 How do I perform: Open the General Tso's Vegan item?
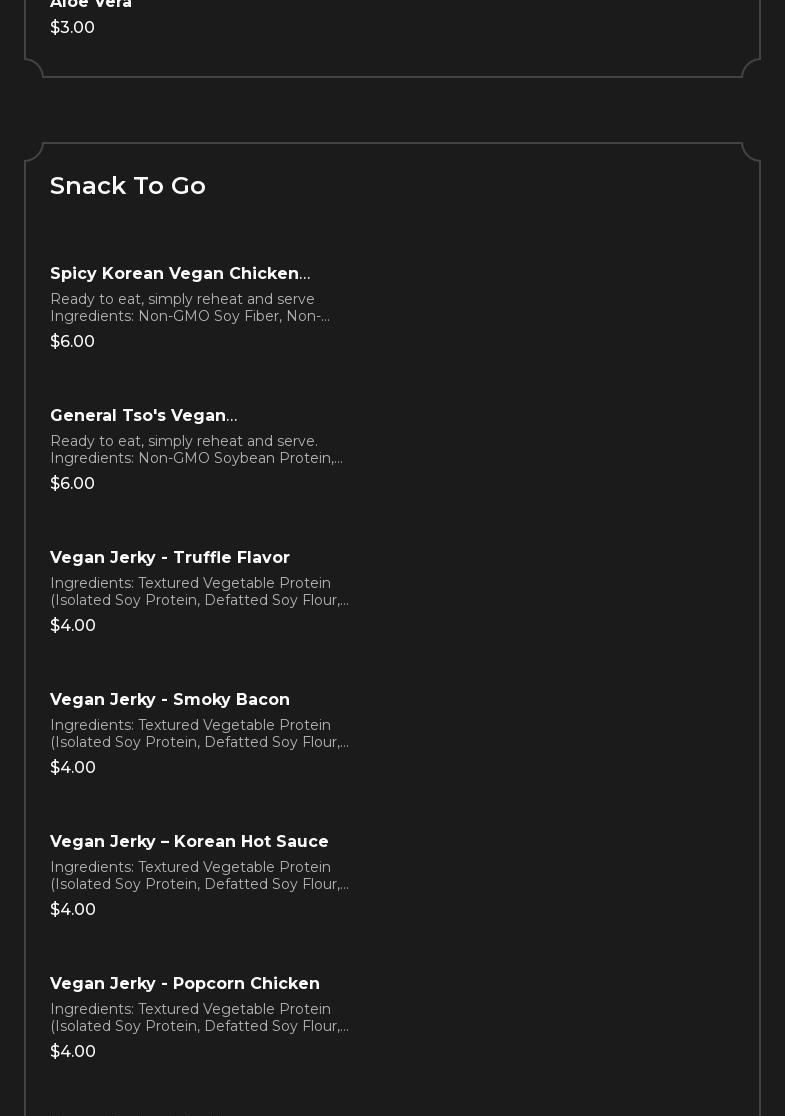click(x=143, y=415)
